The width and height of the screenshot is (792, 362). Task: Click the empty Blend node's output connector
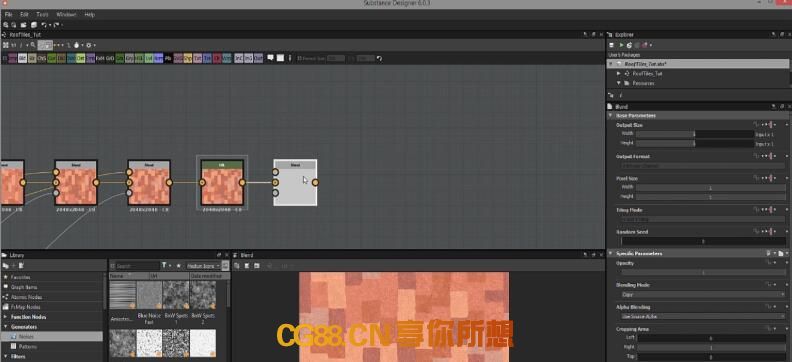tap(315, 182)
